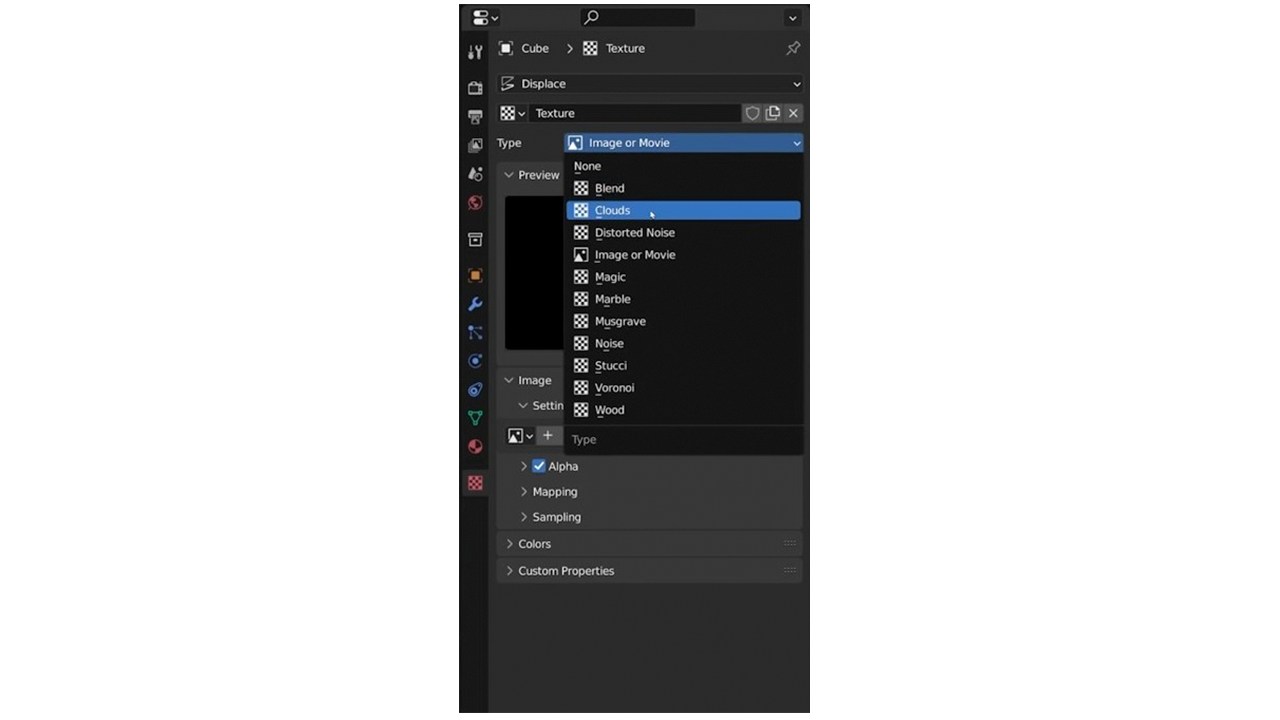The image size is (1280, 720).
Task: Select Distorted Noise texture type
Action: [x=684, y=232]
